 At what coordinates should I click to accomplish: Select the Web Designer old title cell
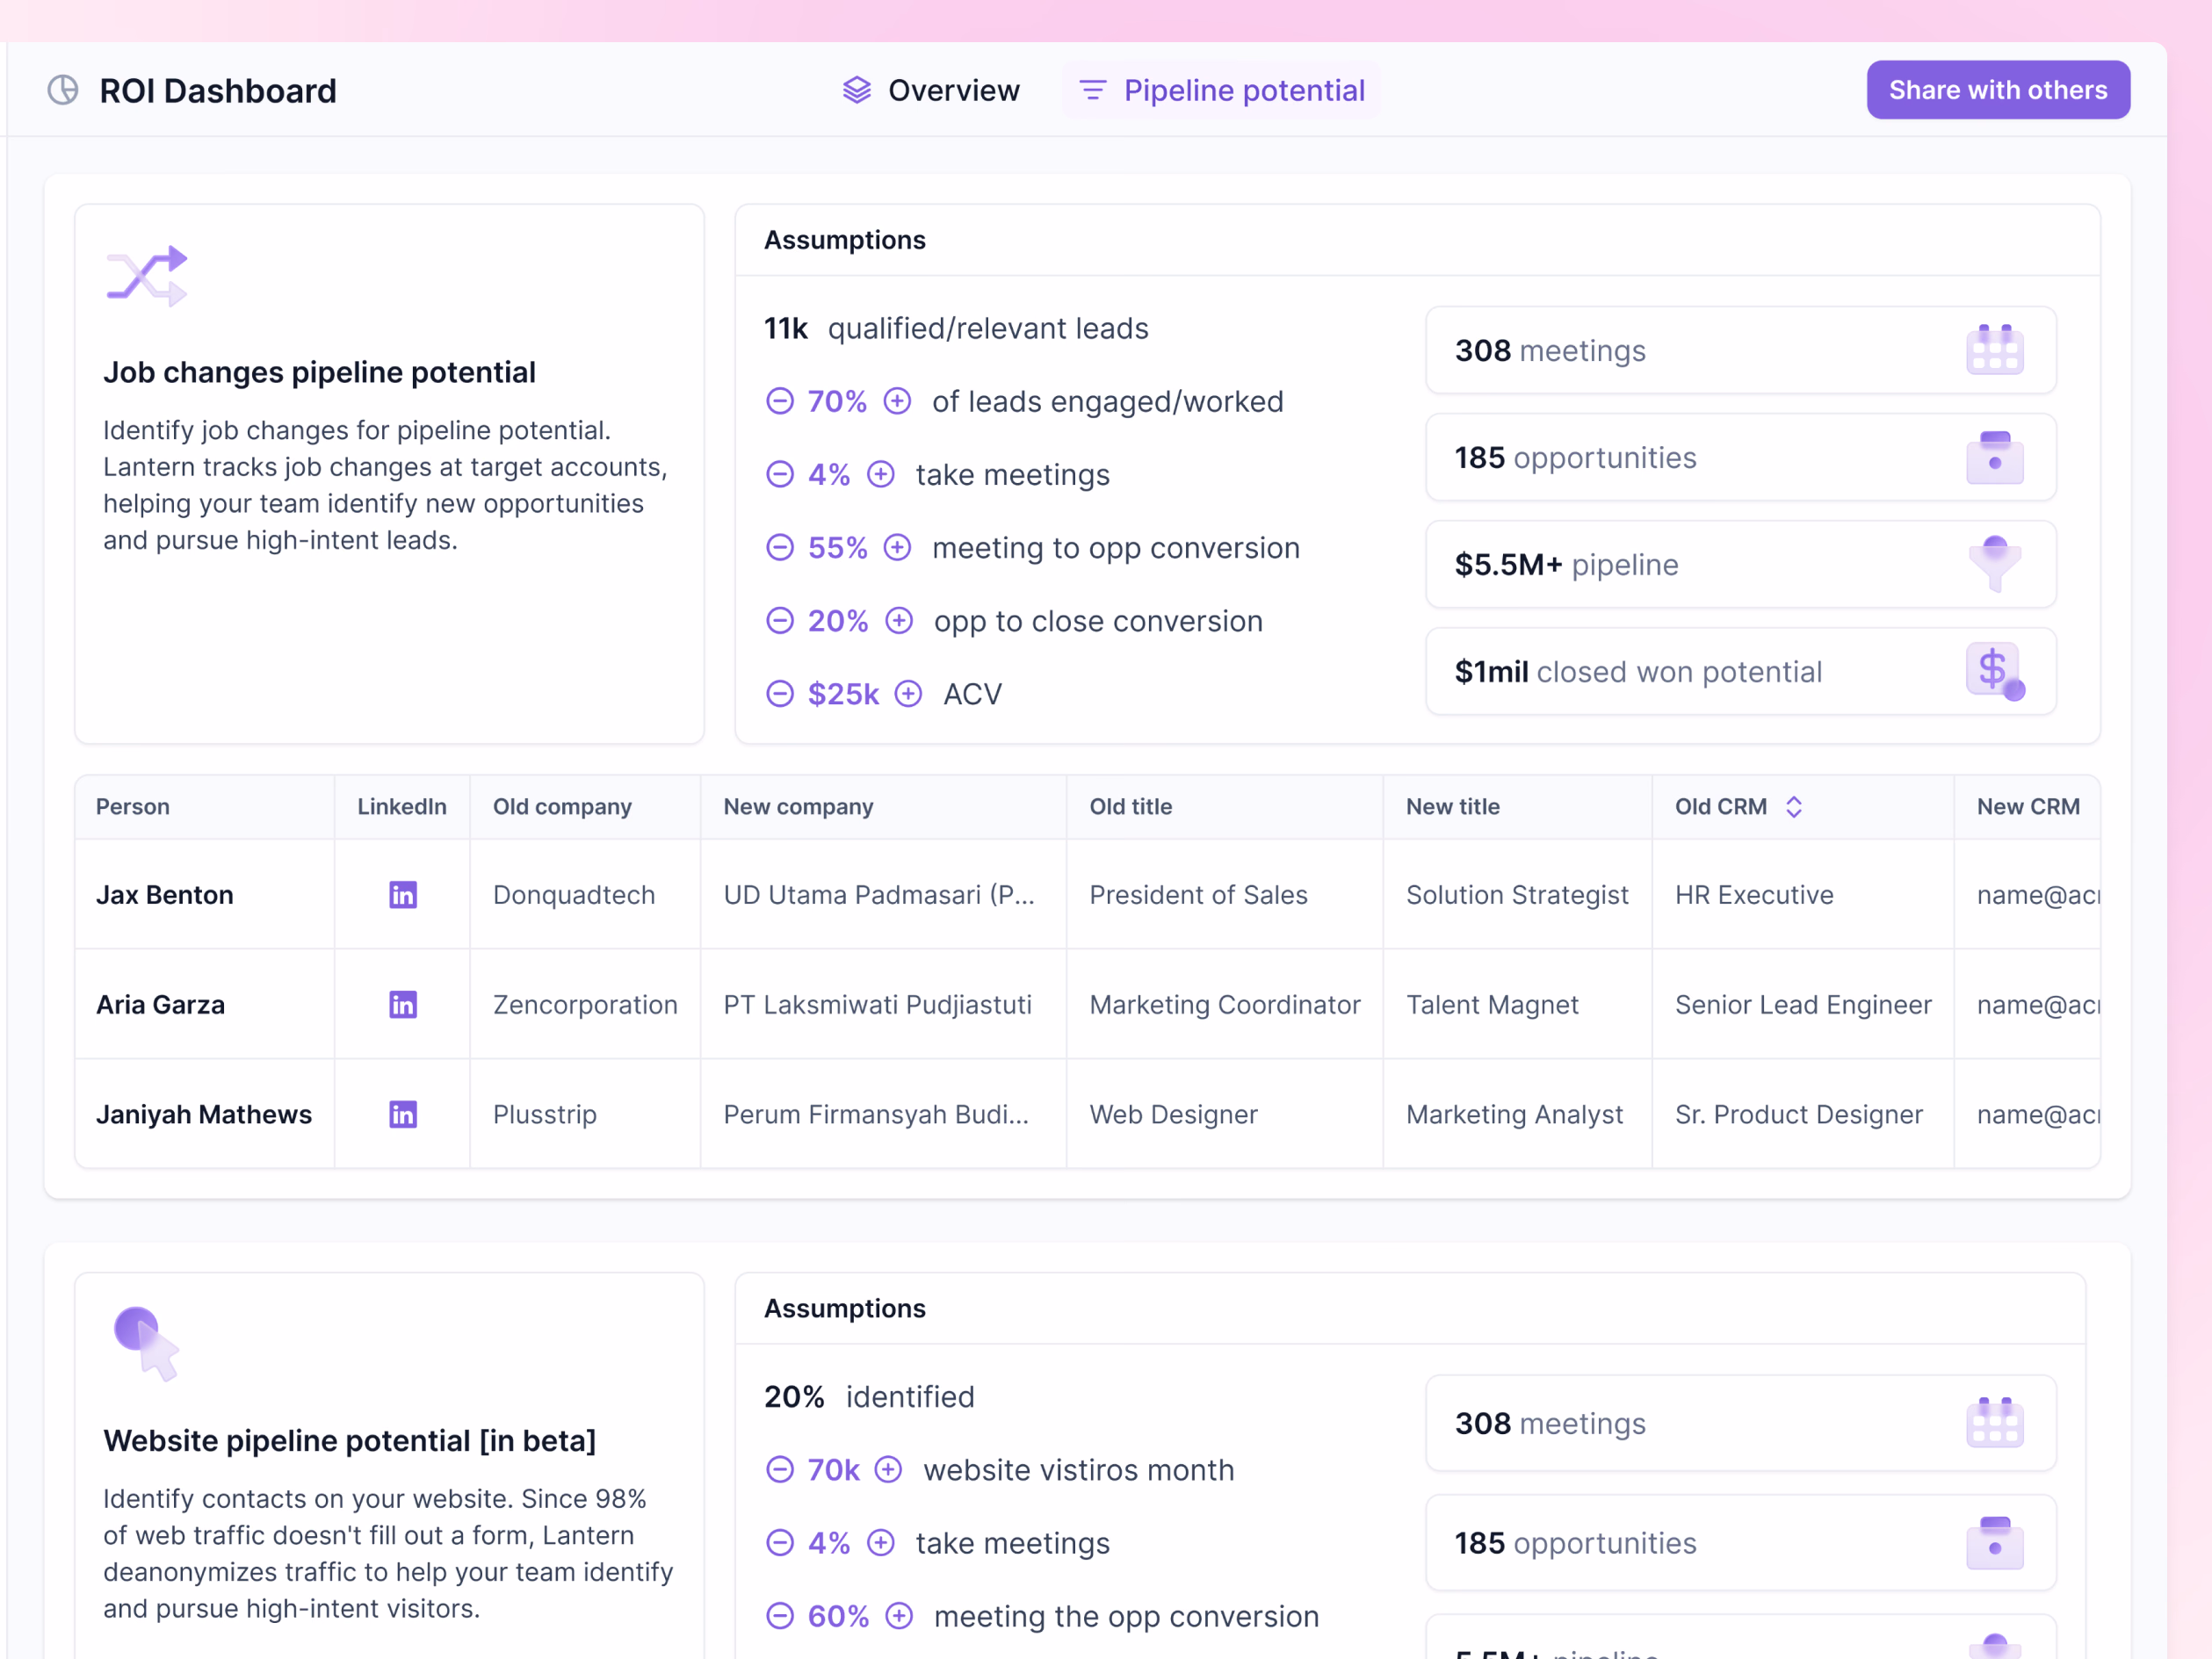[1224, 1114]
